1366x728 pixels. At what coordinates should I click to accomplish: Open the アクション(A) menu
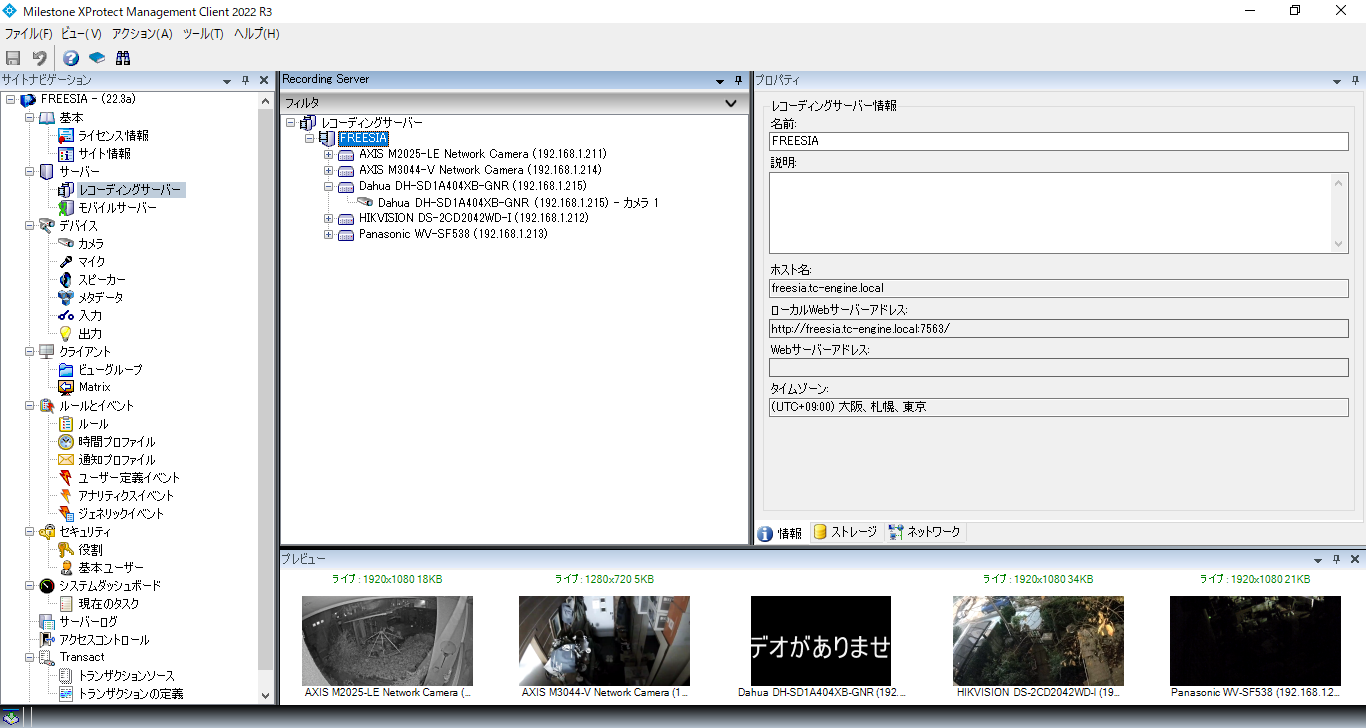[142, 34]
